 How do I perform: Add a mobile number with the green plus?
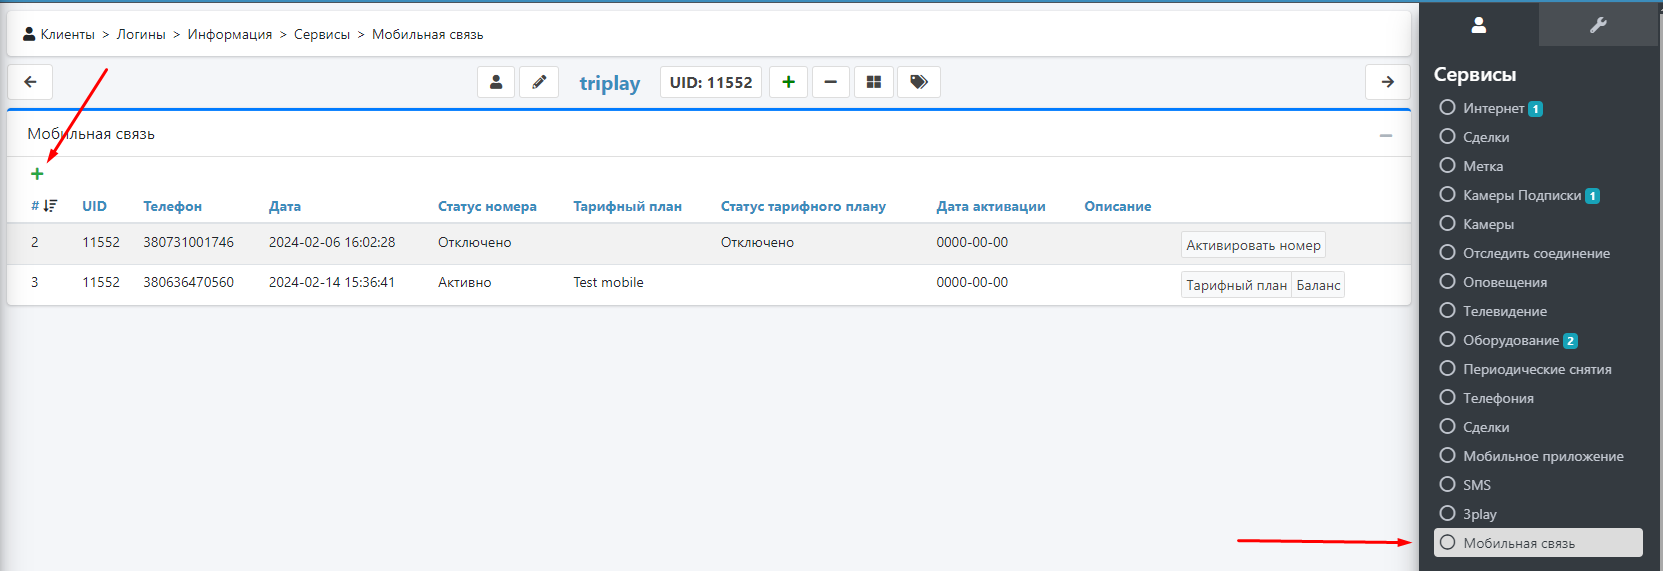(37, 174)
